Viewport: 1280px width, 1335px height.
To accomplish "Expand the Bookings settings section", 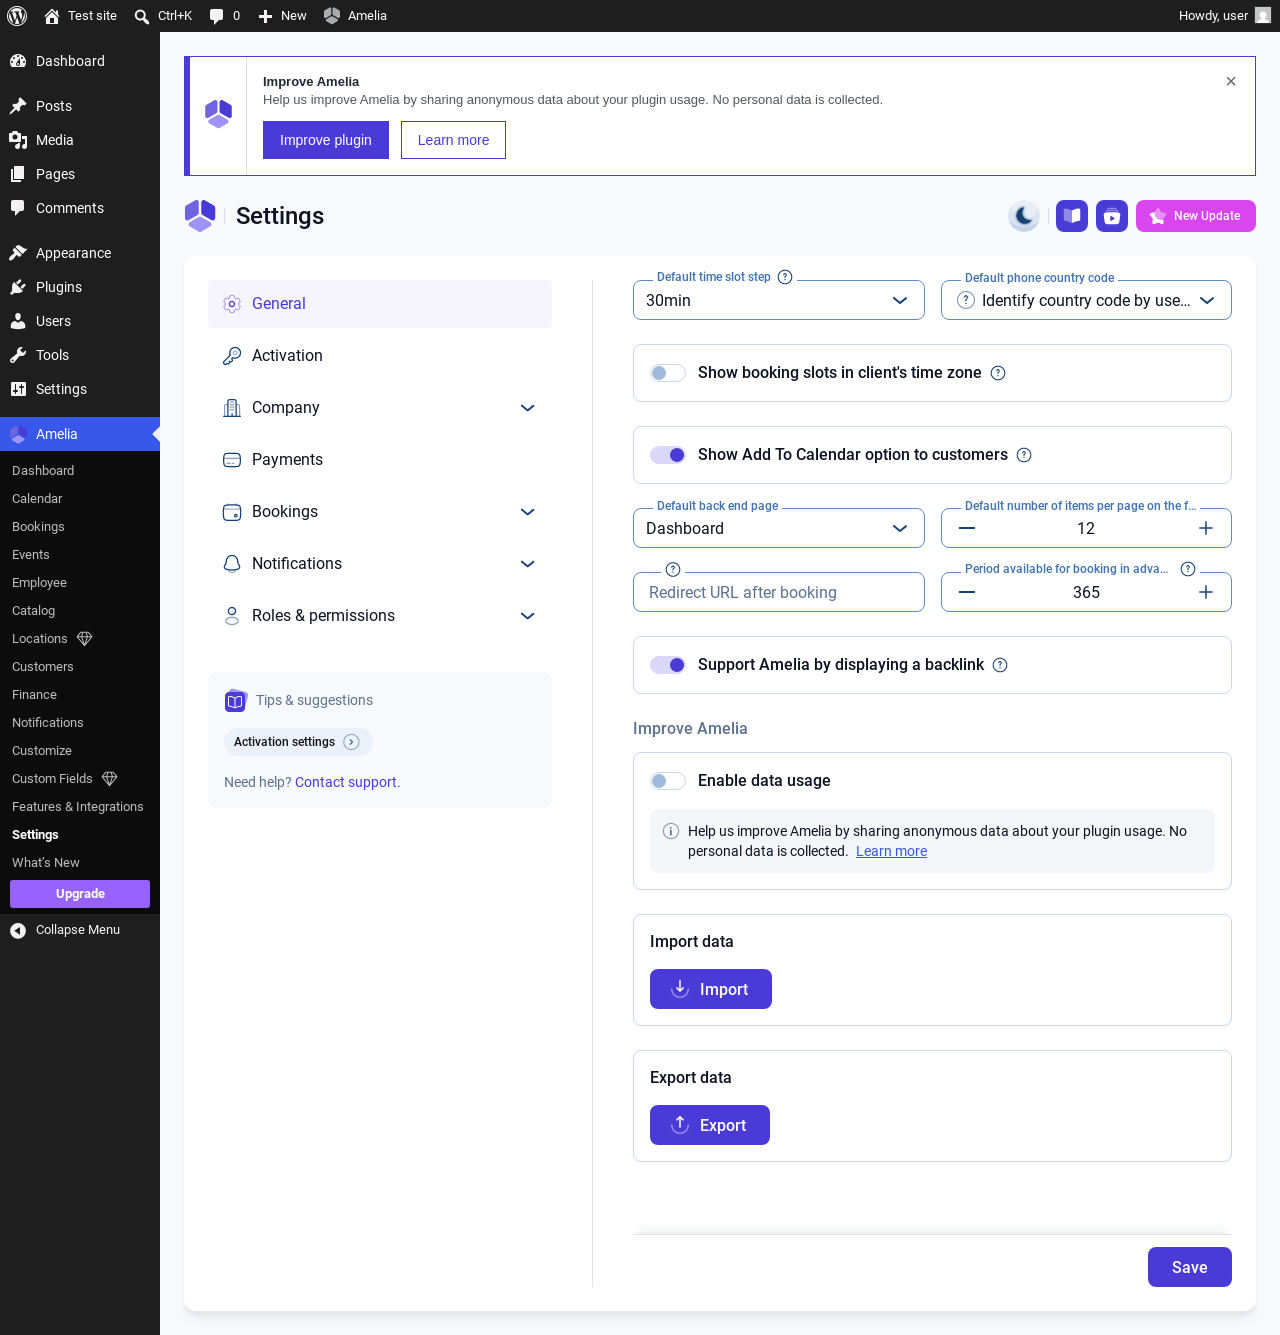I will (380, 512).
